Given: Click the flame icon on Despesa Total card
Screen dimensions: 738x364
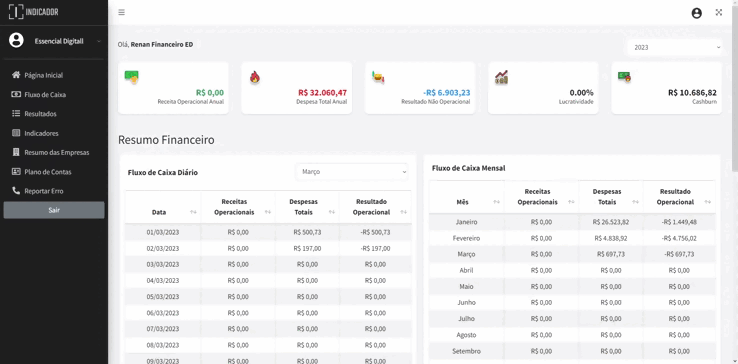Looking at the screenshot, I should pos(255,77).
